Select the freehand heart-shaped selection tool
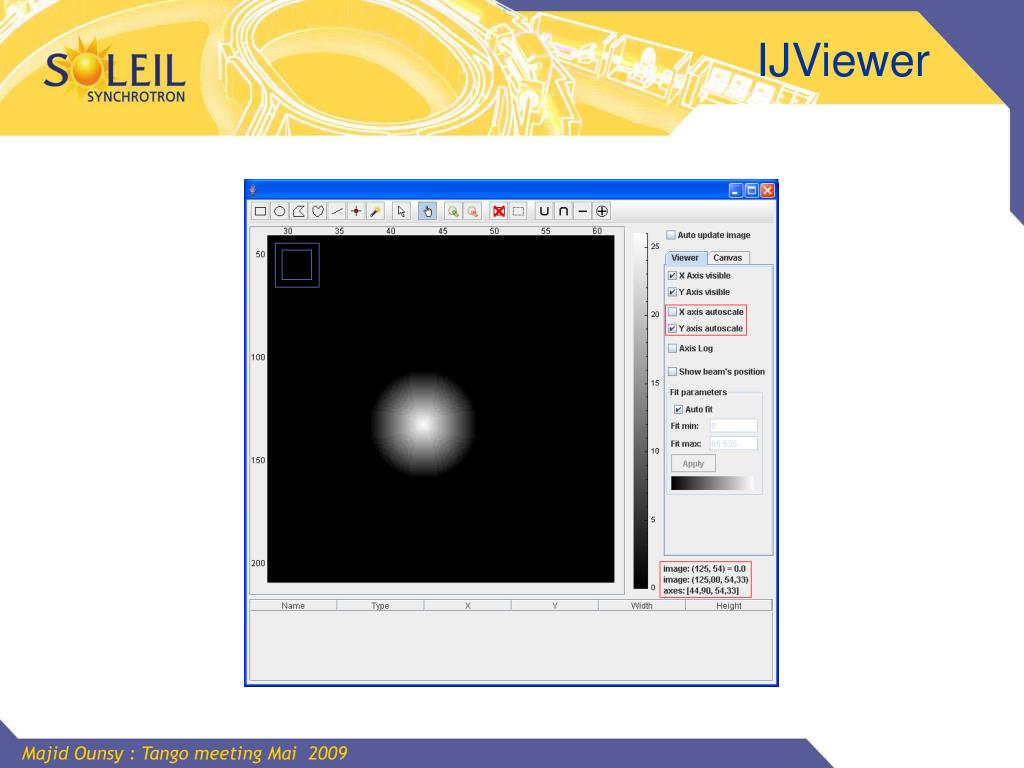This screenshot has height=768, width=1024. click(318, 211)
